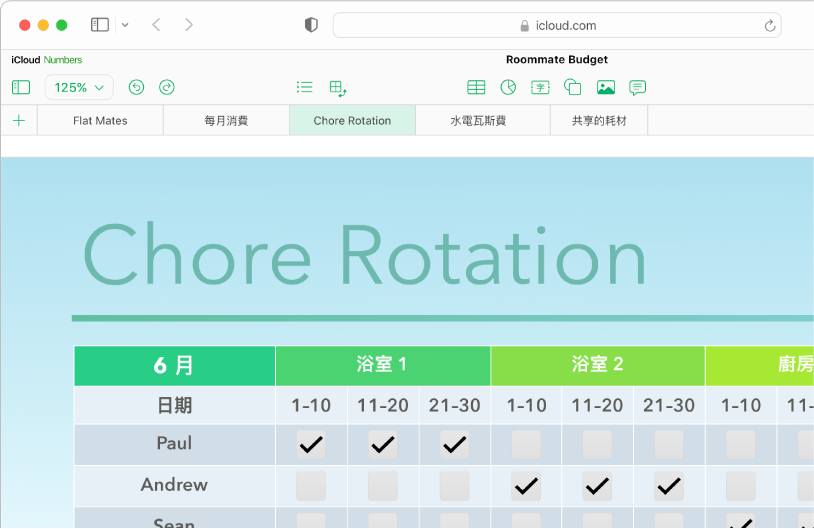The width and height of the screenshot is (814, 529).
Task: Click the chart (pie) icon
Action: (508, 88)
